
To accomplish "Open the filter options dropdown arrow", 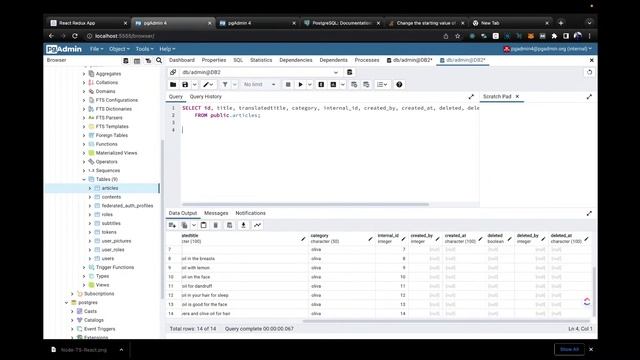I will pyautogui.click(x=235, y=84).
